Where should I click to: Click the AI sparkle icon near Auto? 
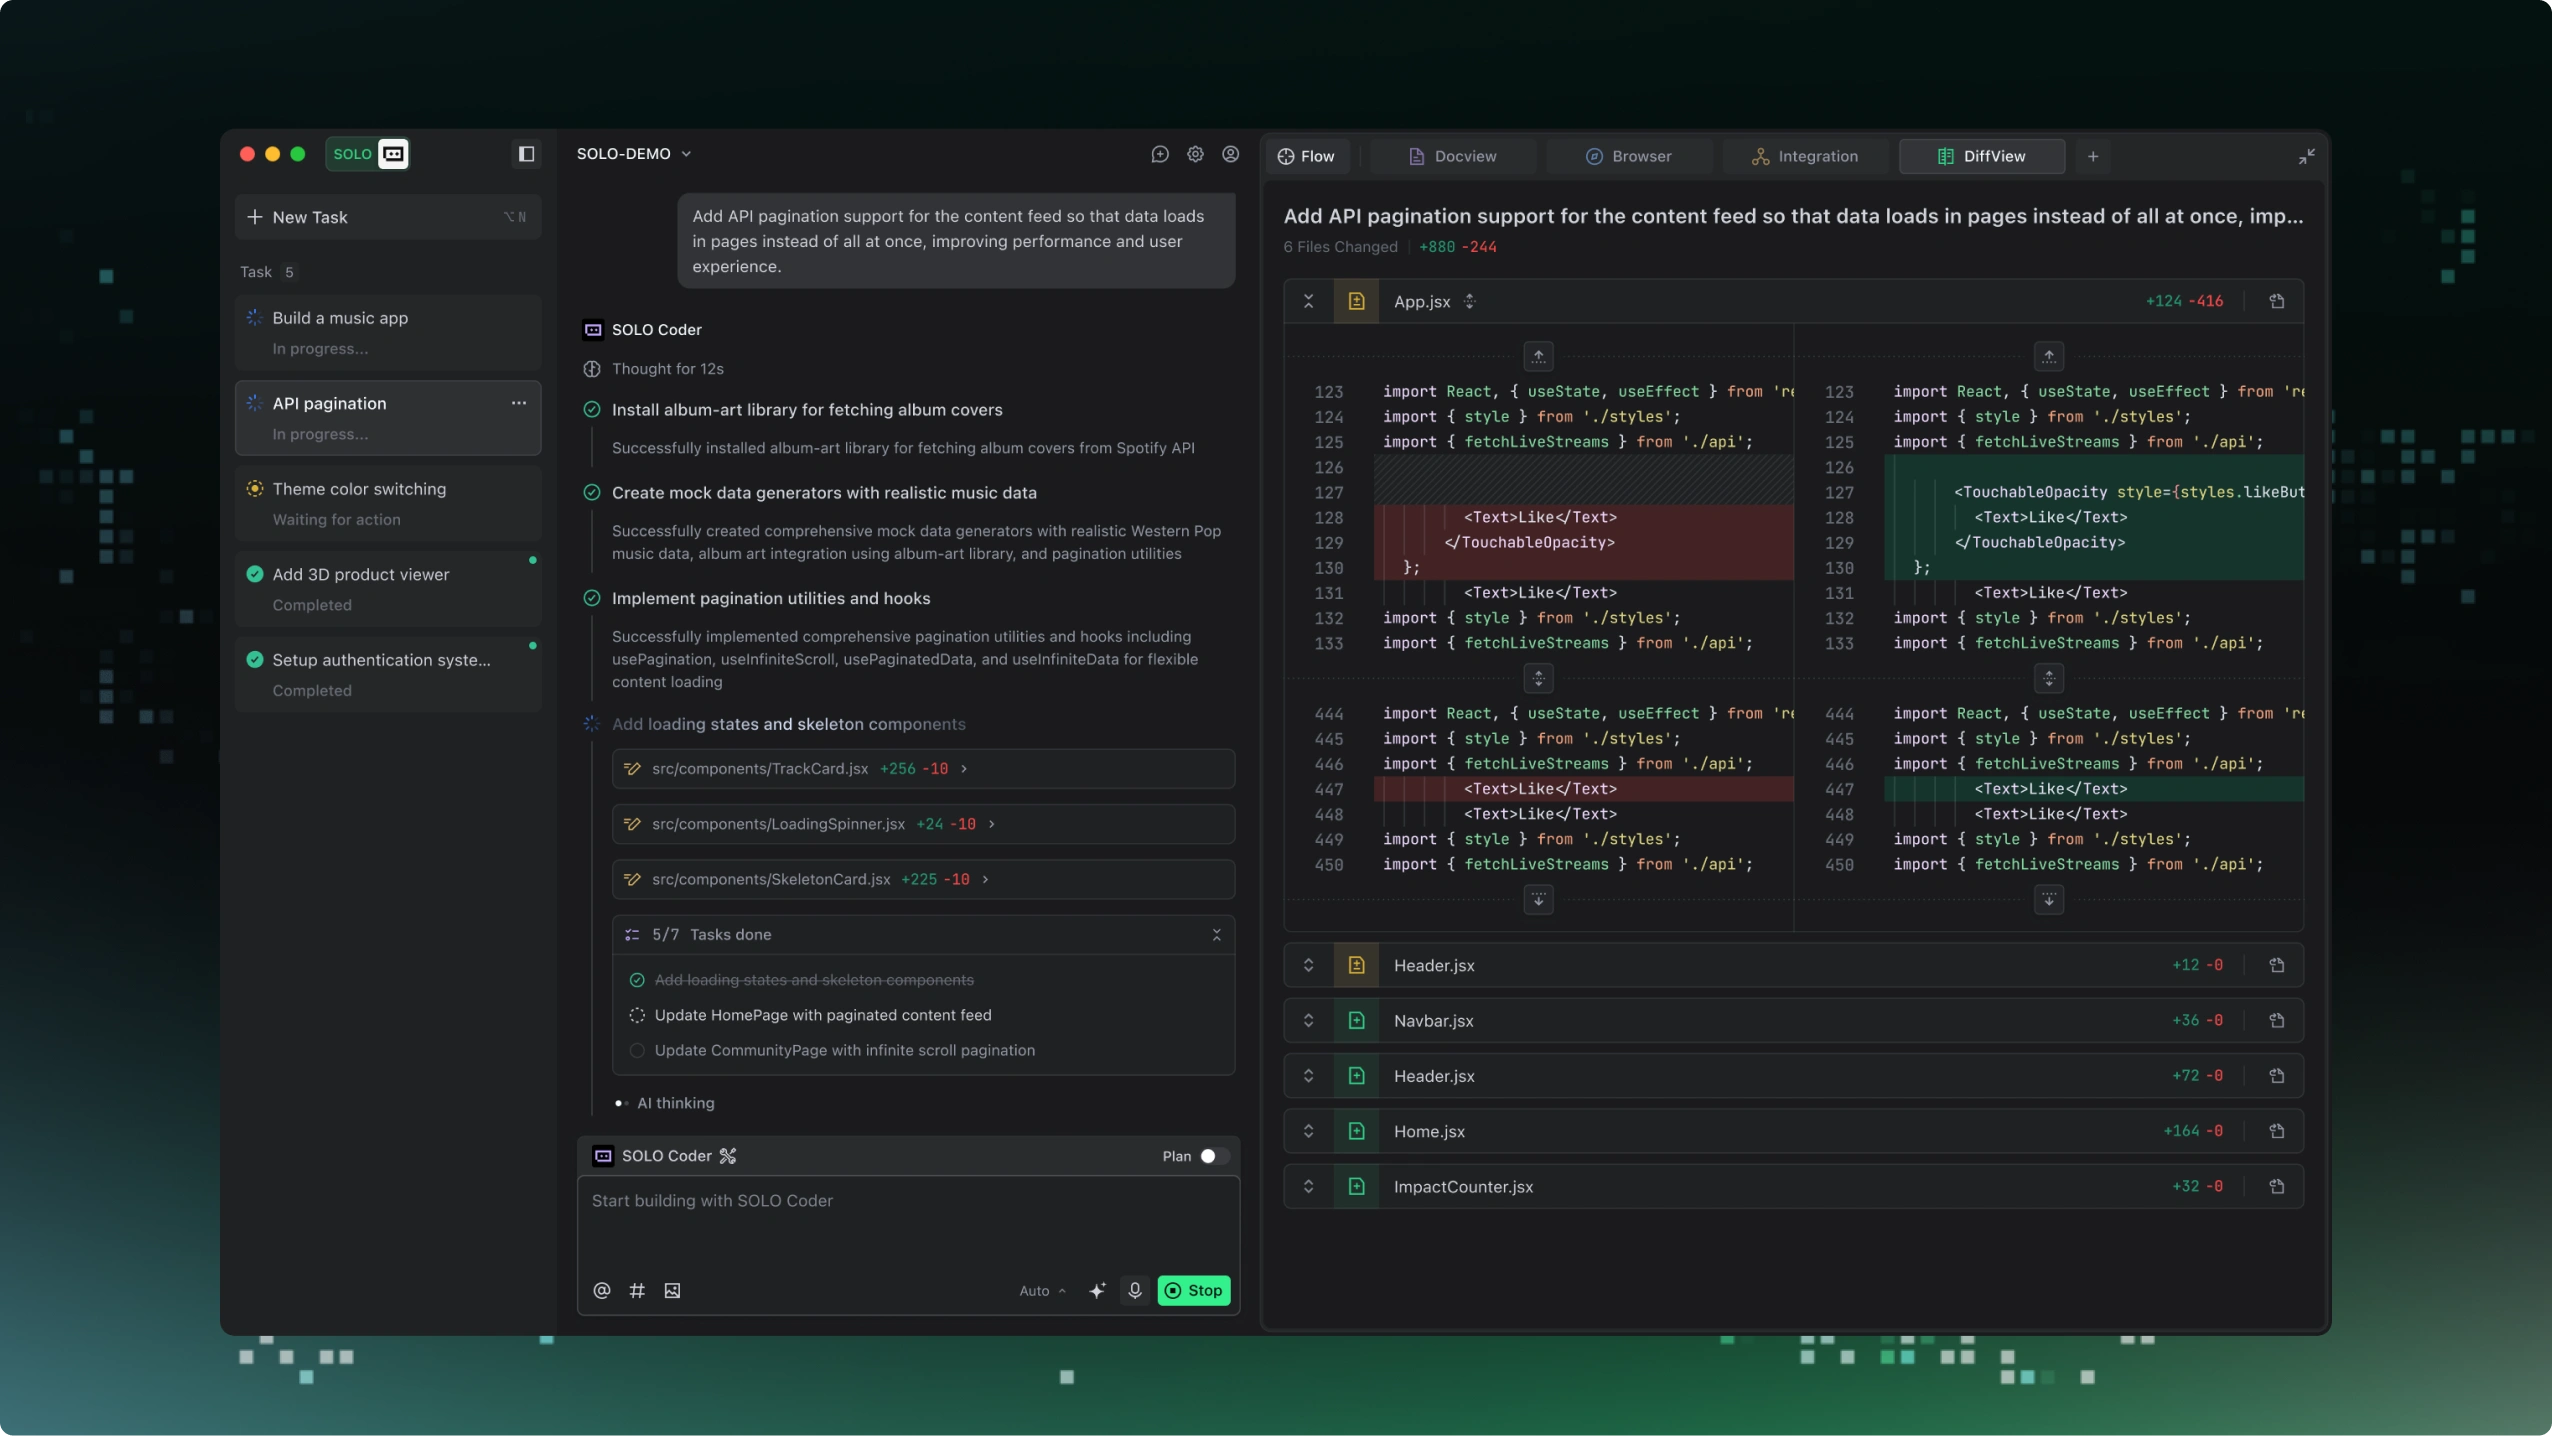coord(1097,1291)
